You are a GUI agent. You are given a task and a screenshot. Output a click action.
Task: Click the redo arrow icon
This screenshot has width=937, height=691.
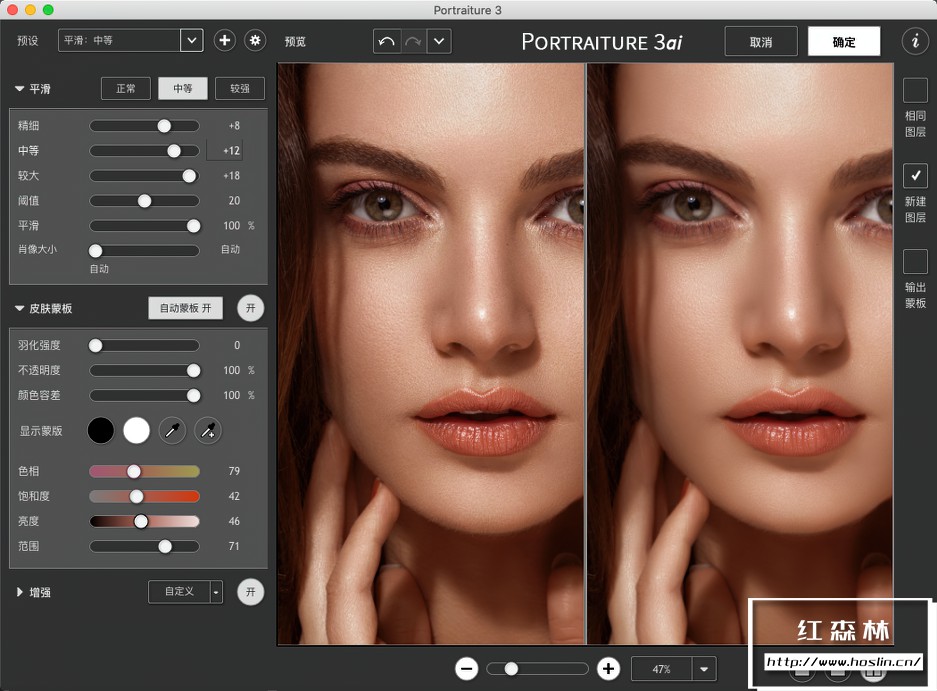[x=413, y=42]
